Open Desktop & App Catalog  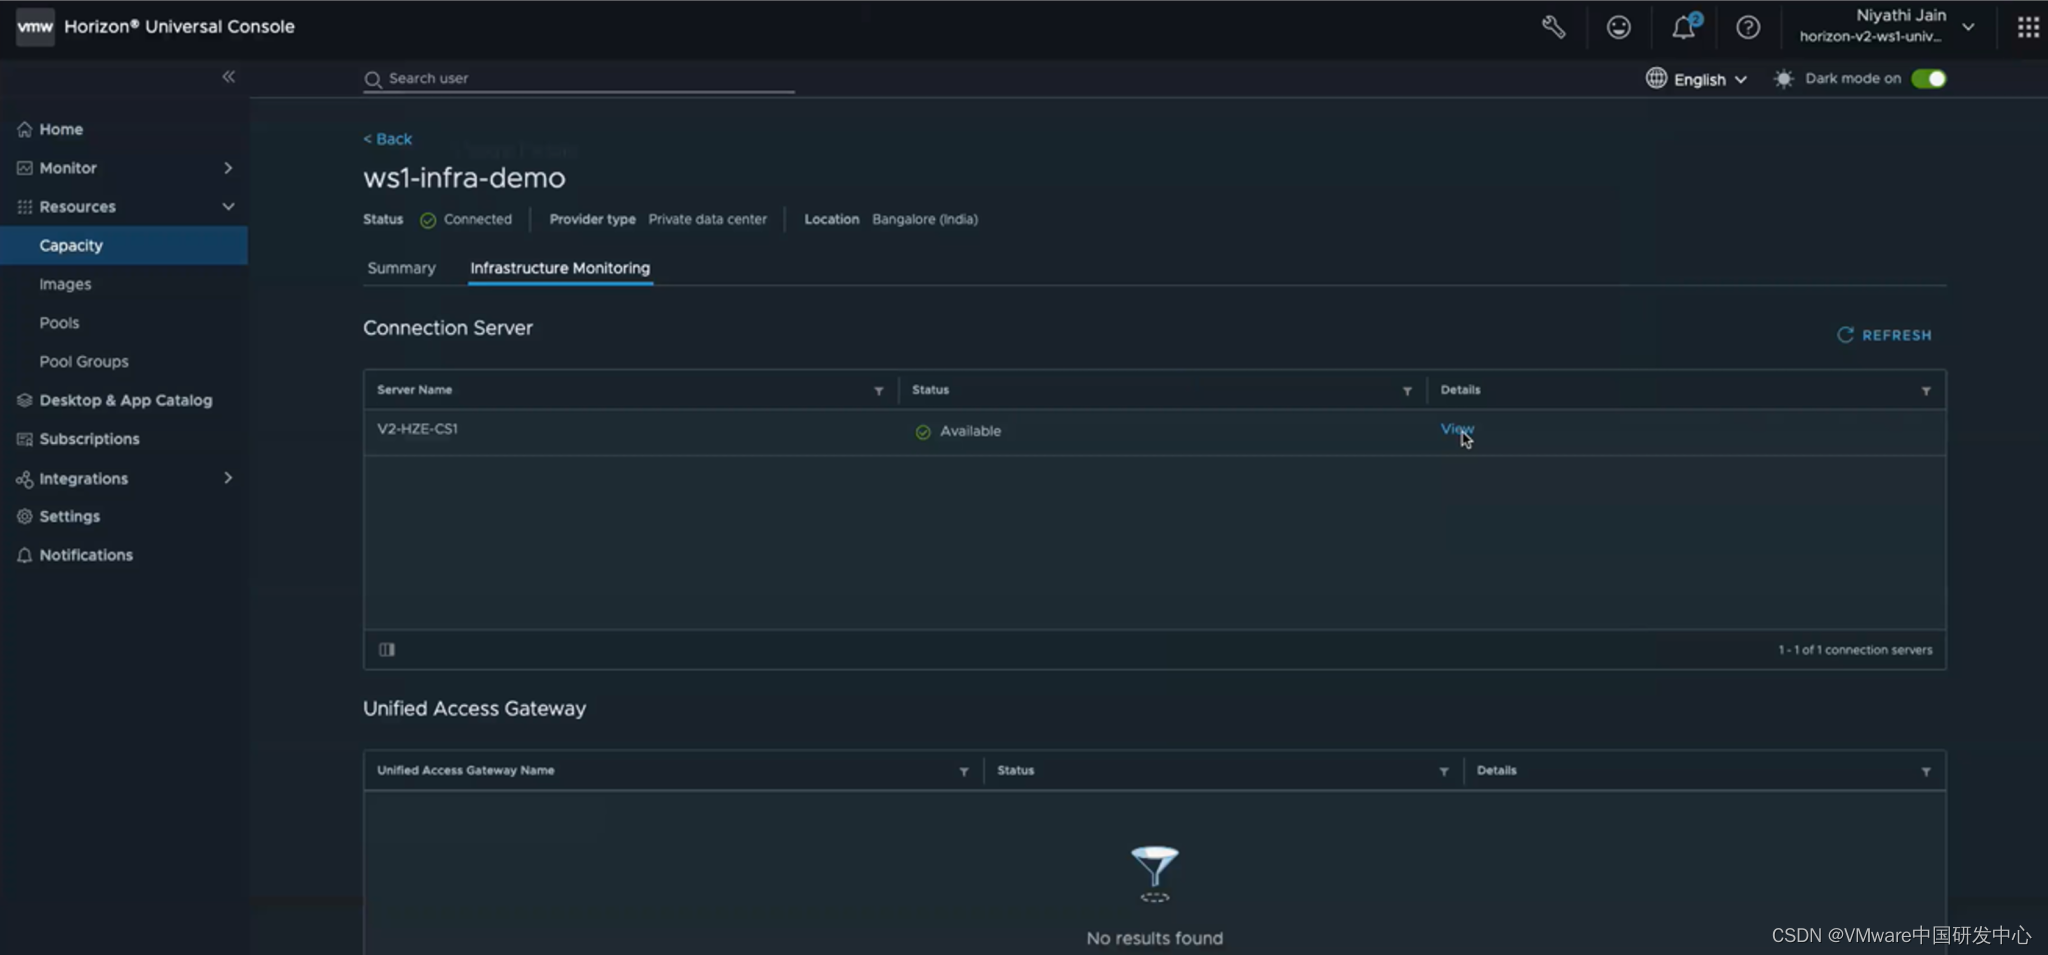point(126,400)
